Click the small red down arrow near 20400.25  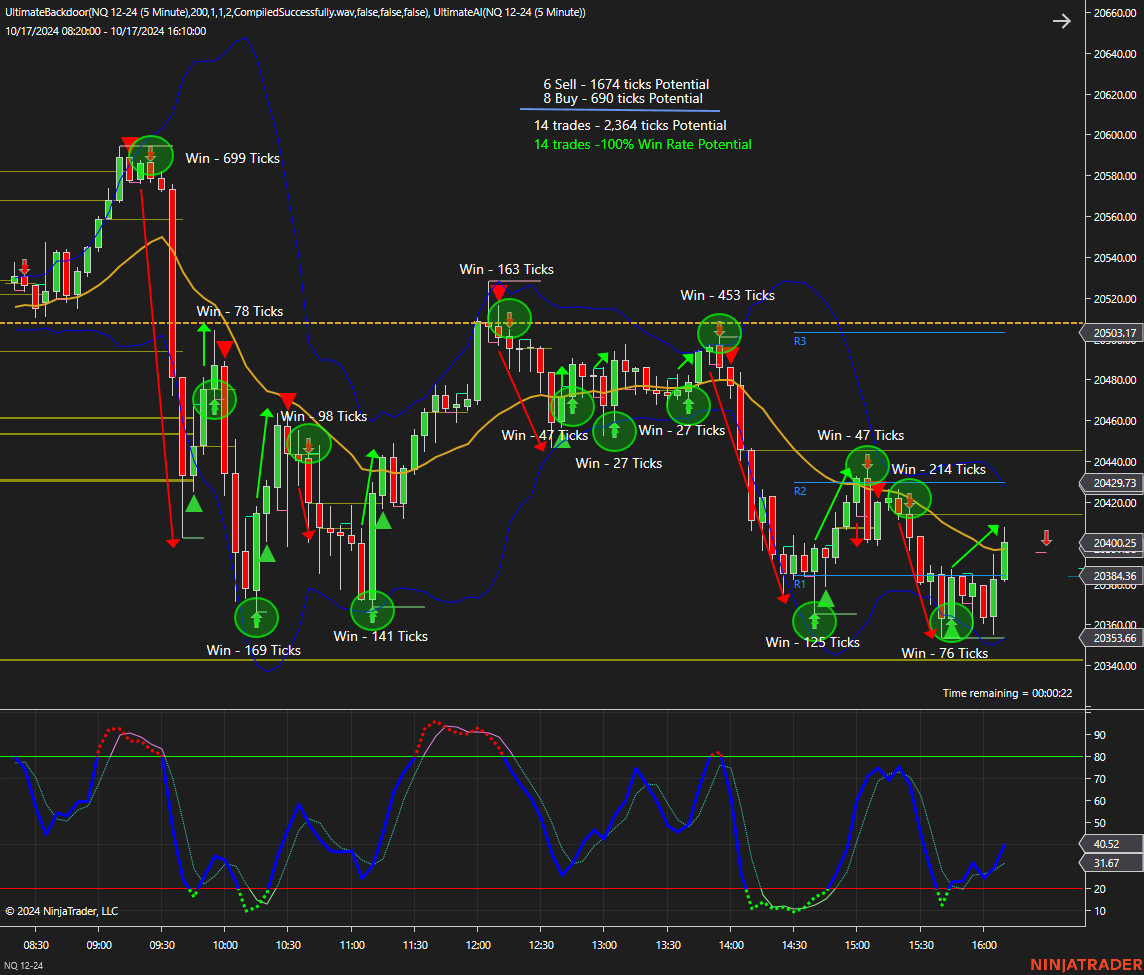1046,537
